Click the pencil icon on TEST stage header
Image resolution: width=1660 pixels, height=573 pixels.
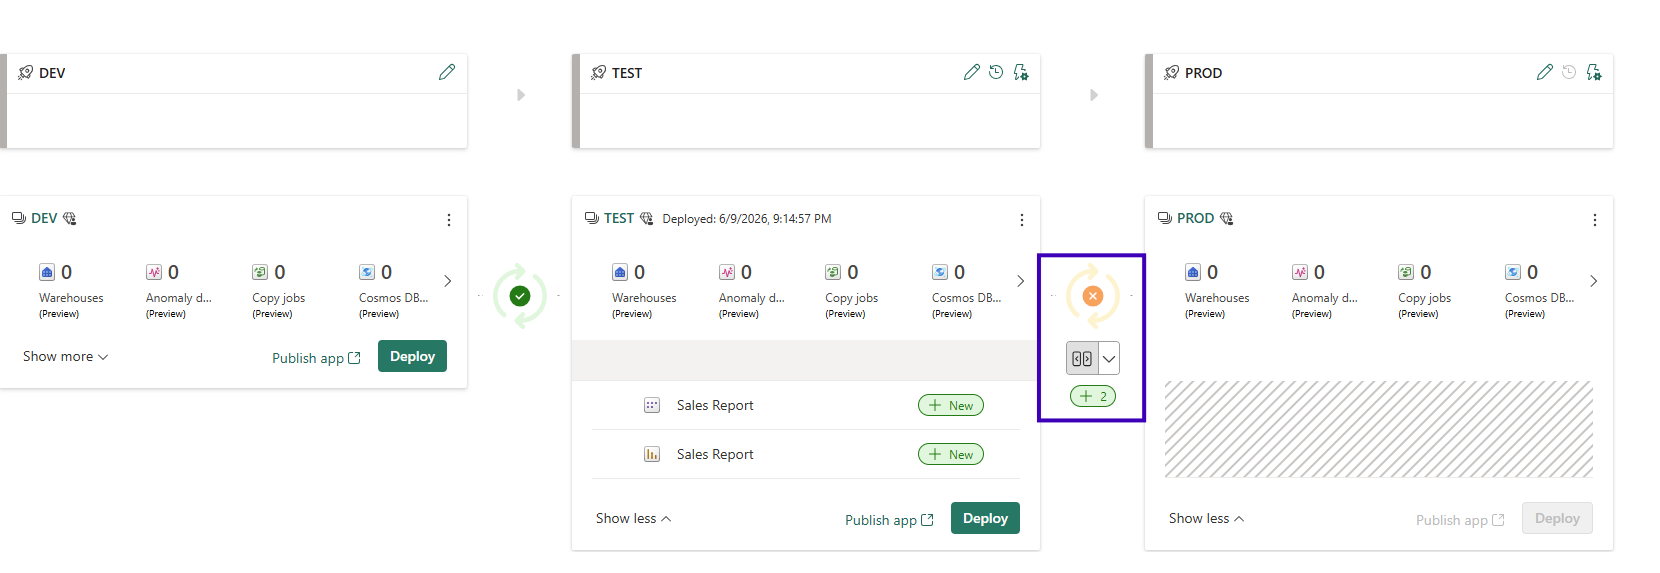tap(972, 72)
